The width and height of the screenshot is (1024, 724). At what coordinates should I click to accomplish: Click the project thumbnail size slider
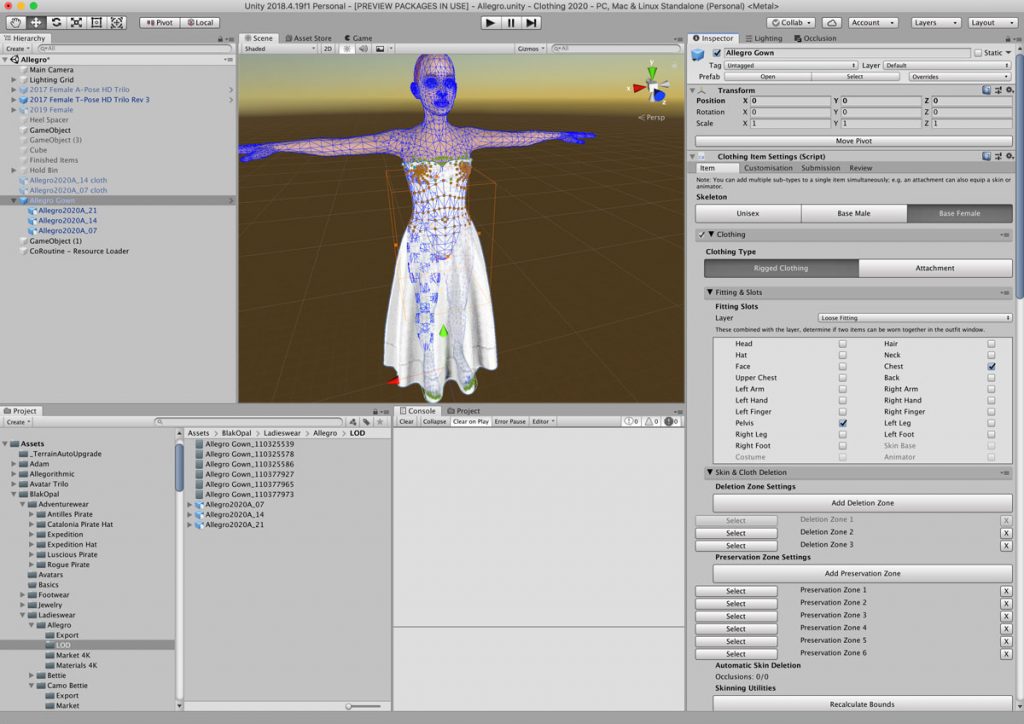pyautogui.click(x=363, y=706)
